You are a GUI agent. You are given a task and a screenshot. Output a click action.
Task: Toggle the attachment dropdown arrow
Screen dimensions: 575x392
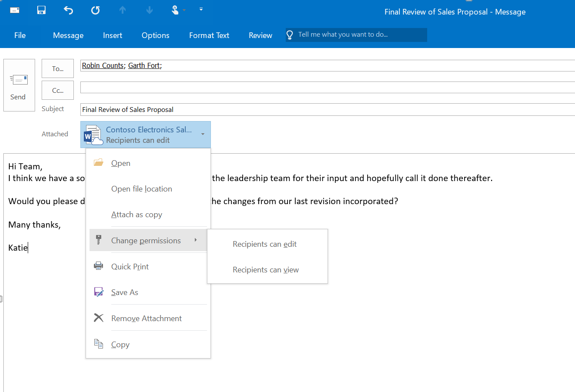coord(203,134)
